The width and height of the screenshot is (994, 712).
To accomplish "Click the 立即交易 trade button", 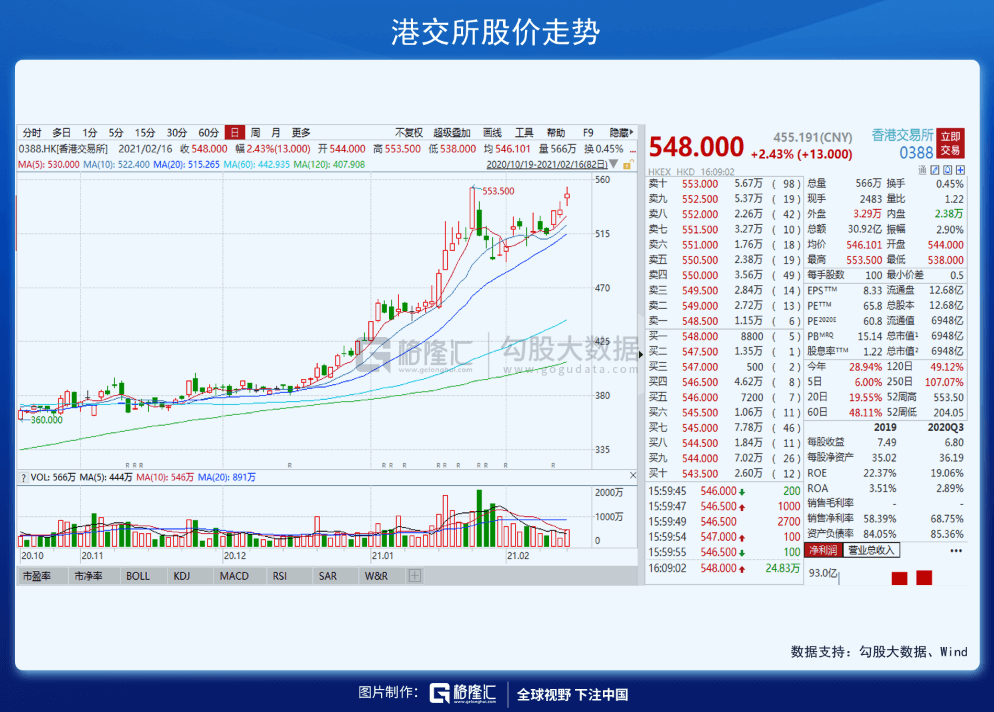I will pos(950,143).
